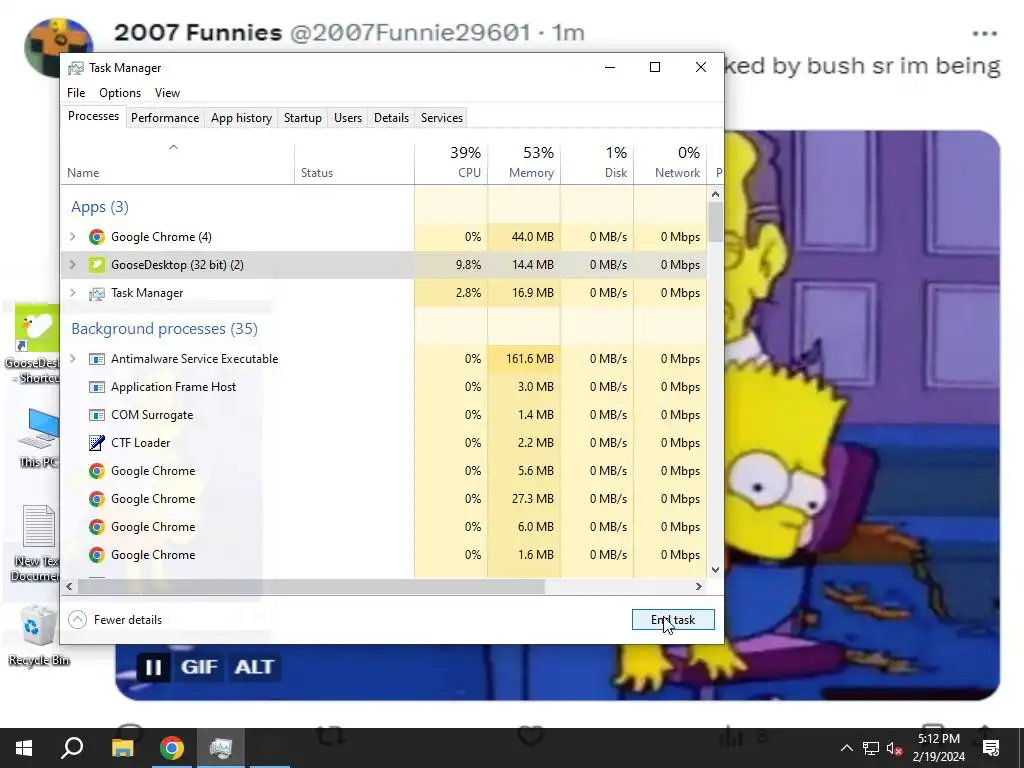Open the tweet more options ellipsis
1024x768 pixels.
[x=985, y=33]
